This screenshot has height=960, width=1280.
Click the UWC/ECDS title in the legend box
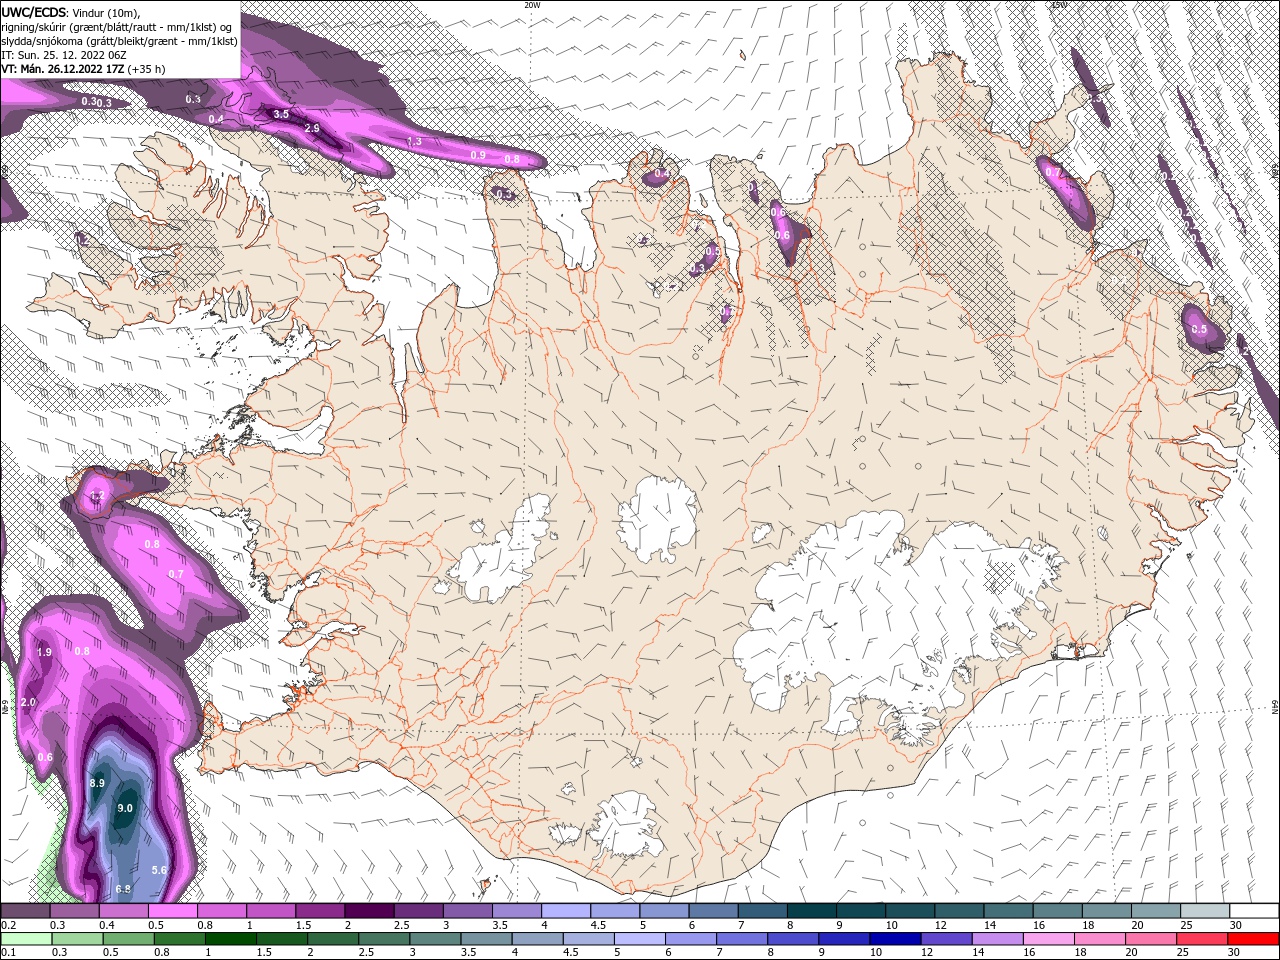click(x=32, y=12)
